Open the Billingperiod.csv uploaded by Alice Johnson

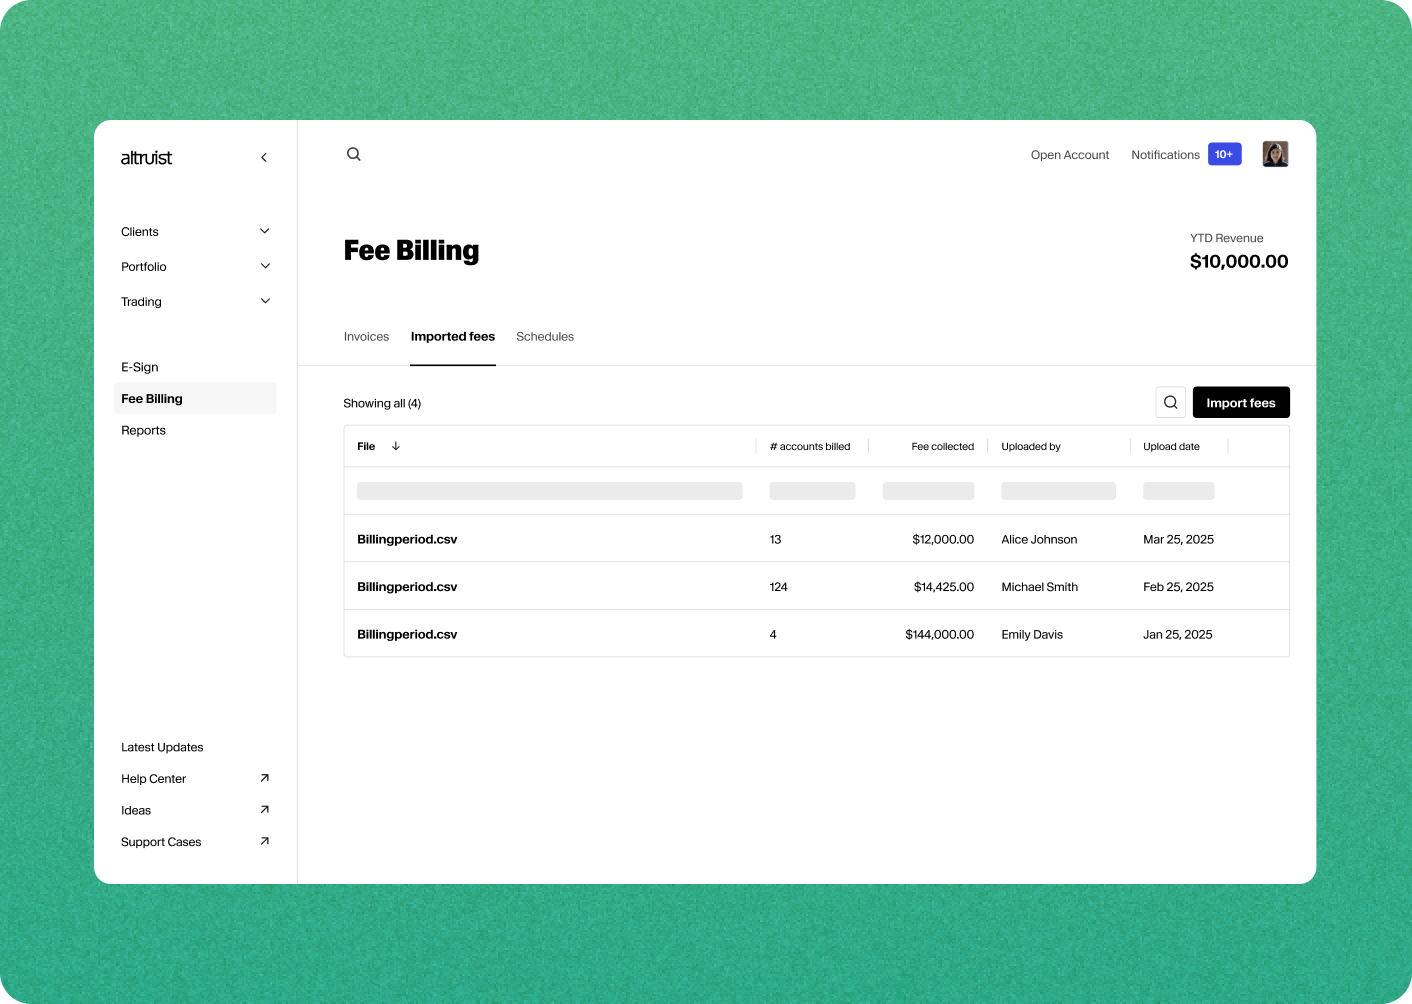pyautogui.click(x=407, y=539)
